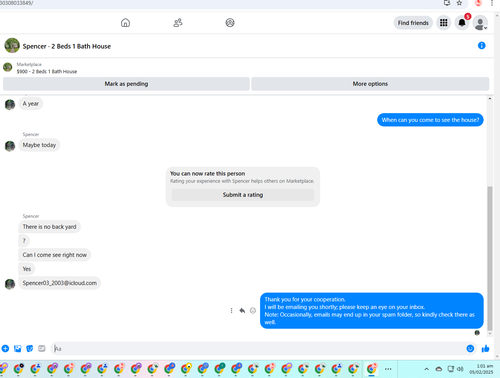
Task: Click browser install/cast icon in address bar
Action: pos(447,3)
